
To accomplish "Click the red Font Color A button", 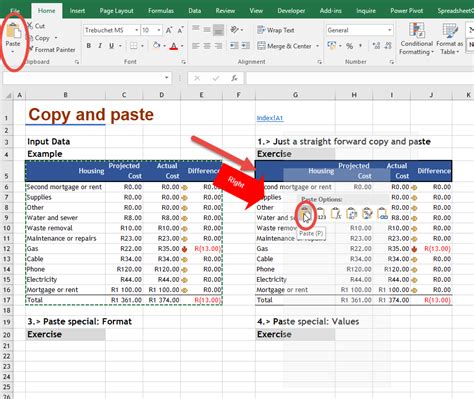I will pyautogui.click(x=173, y=46).
